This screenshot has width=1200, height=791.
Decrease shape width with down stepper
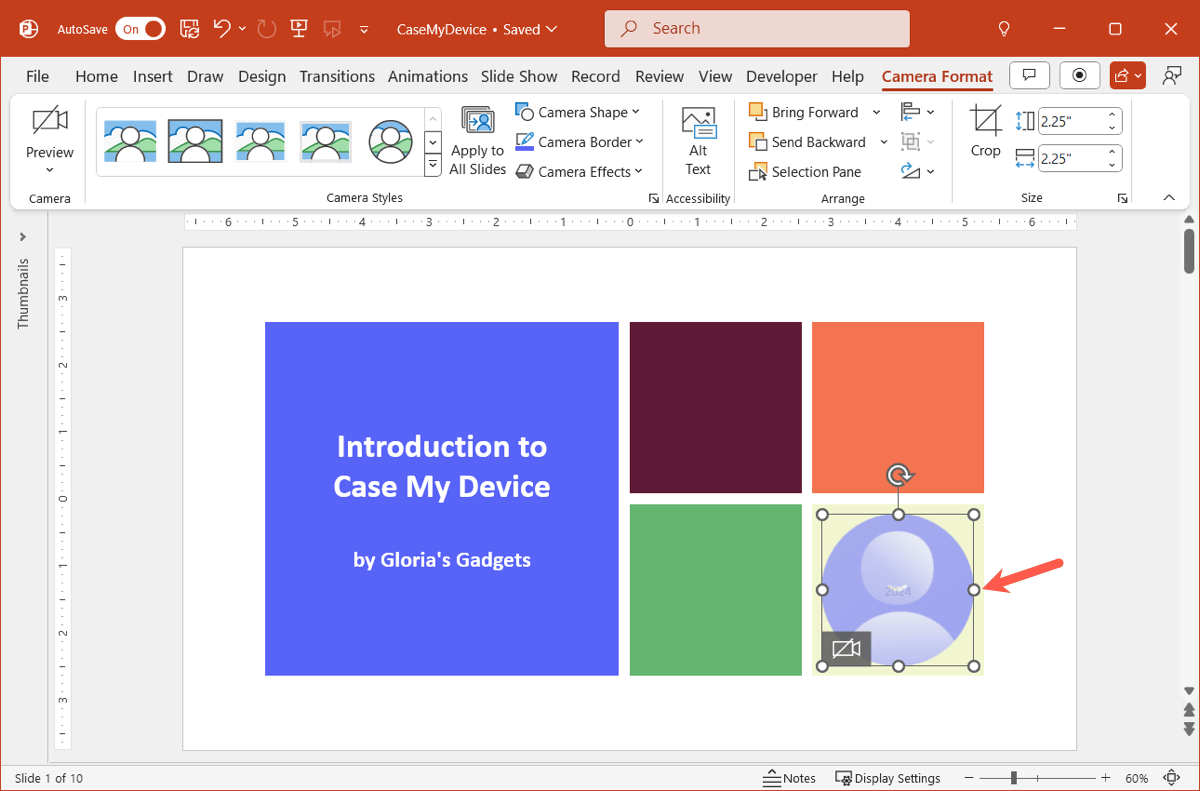click(x=1112, y=164)
